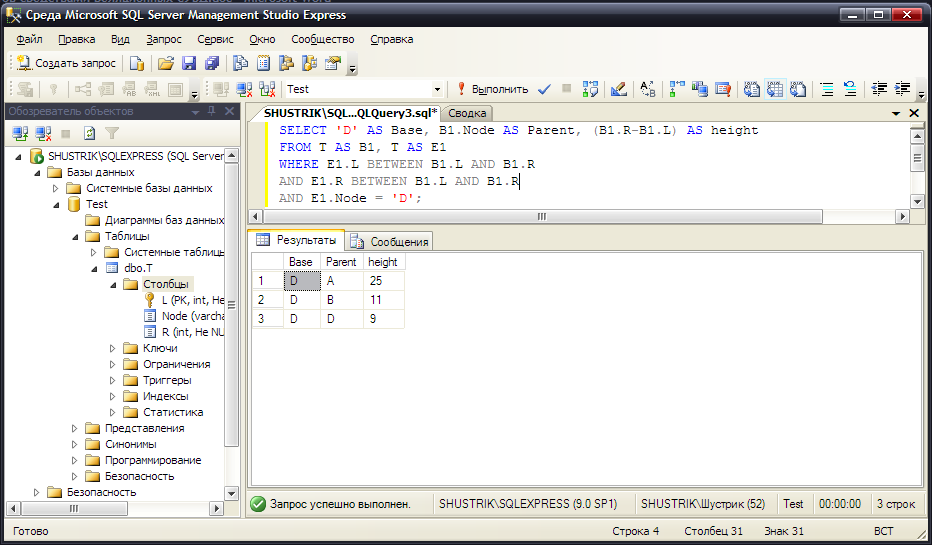
Task: Collapse the Столбцы folder
Action: [x=113, y=285]
